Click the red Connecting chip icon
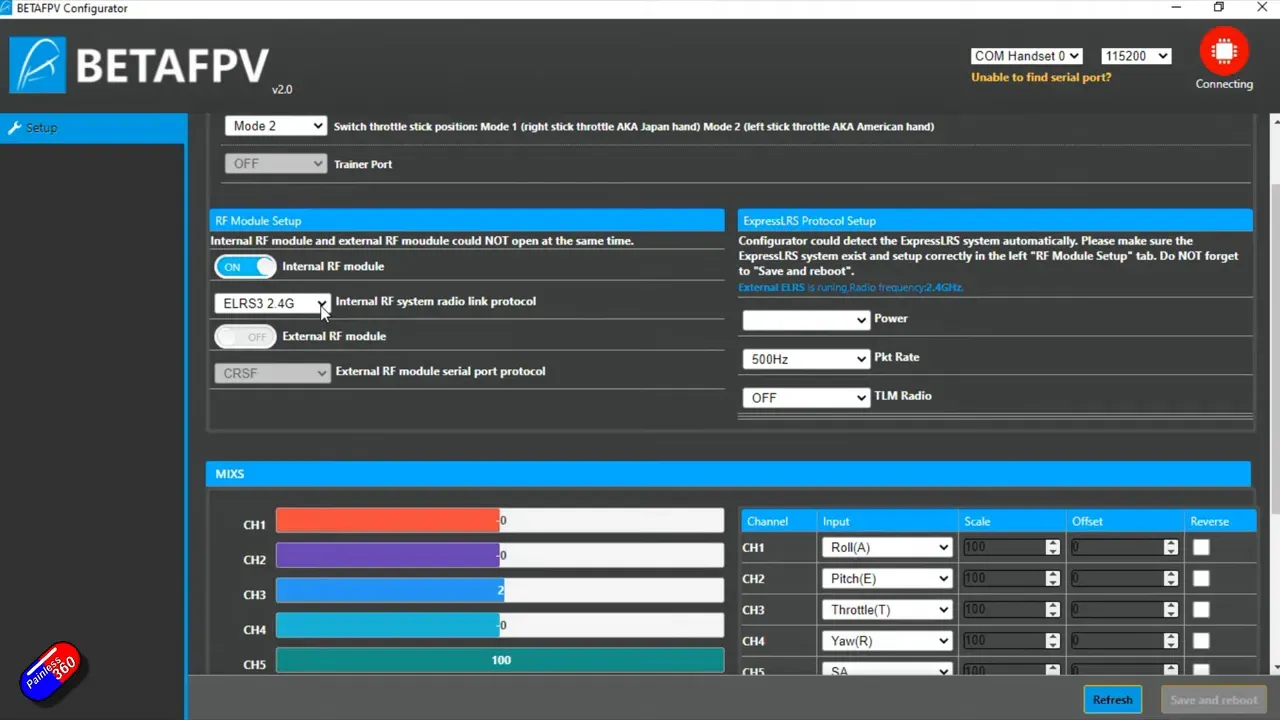Image resolution: width=1280 pixels, height=720 pixels. click(x=1224, y=52)
